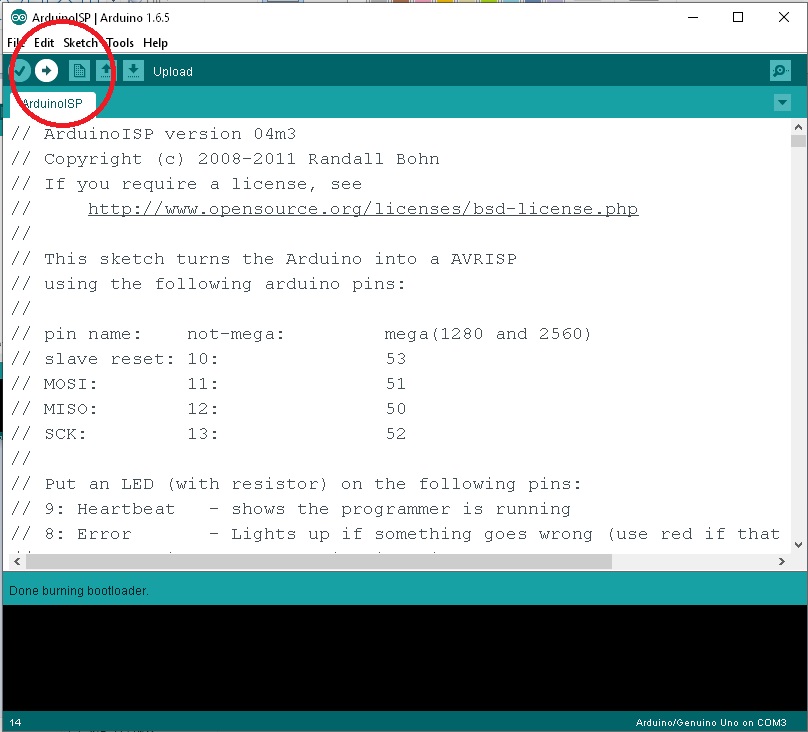Select the ArduinoISP sketch tab
The height and width of the screenshot is (732, 808).
tap(53, 104)
